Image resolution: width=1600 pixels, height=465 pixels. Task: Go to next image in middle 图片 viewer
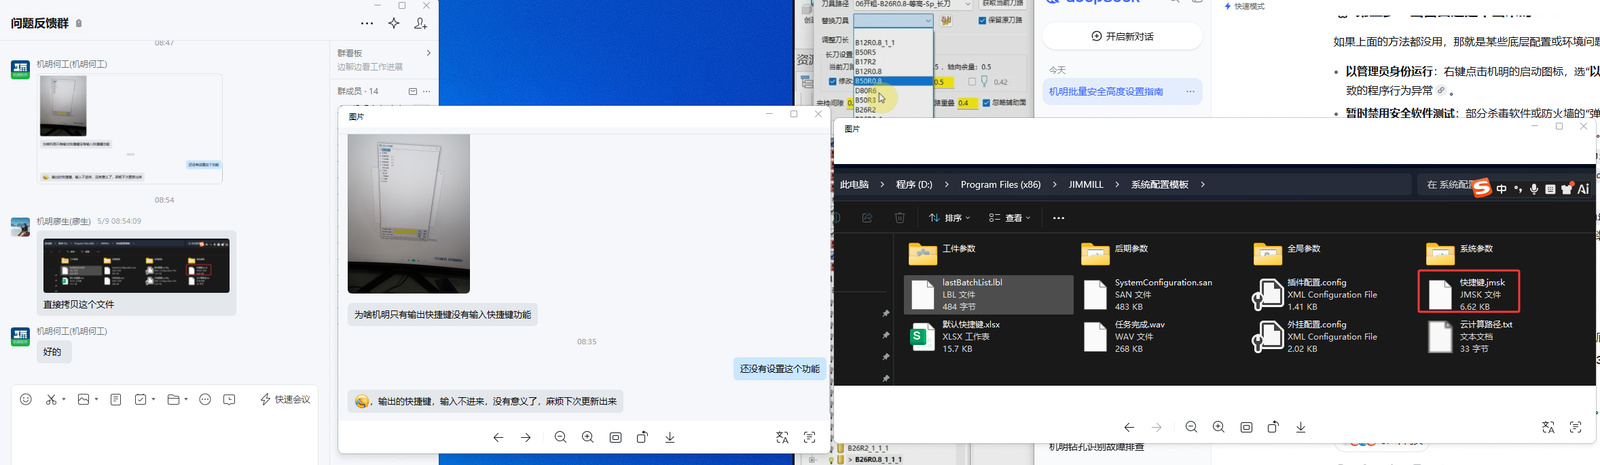coord(526,437)
